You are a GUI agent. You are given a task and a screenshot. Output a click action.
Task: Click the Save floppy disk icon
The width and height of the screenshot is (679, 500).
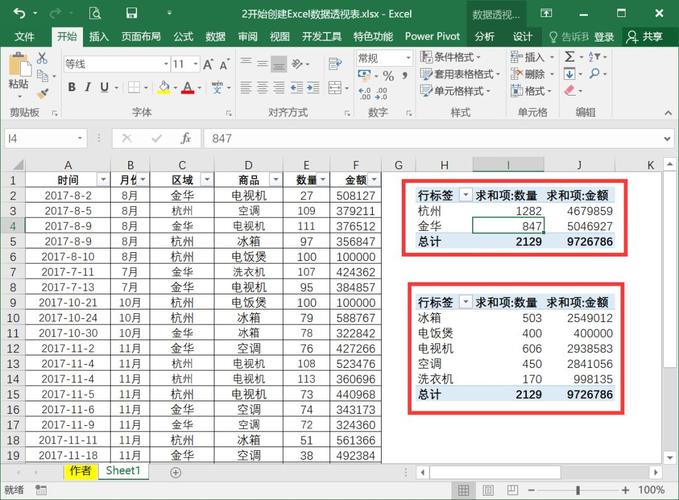click(132, 13)
